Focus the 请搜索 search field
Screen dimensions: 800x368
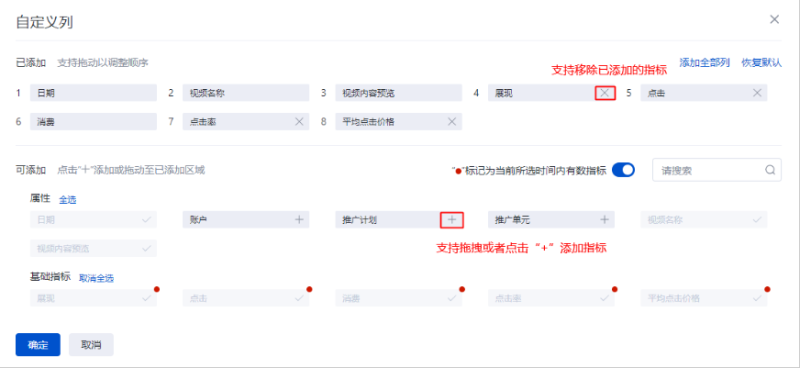[717, 170]
